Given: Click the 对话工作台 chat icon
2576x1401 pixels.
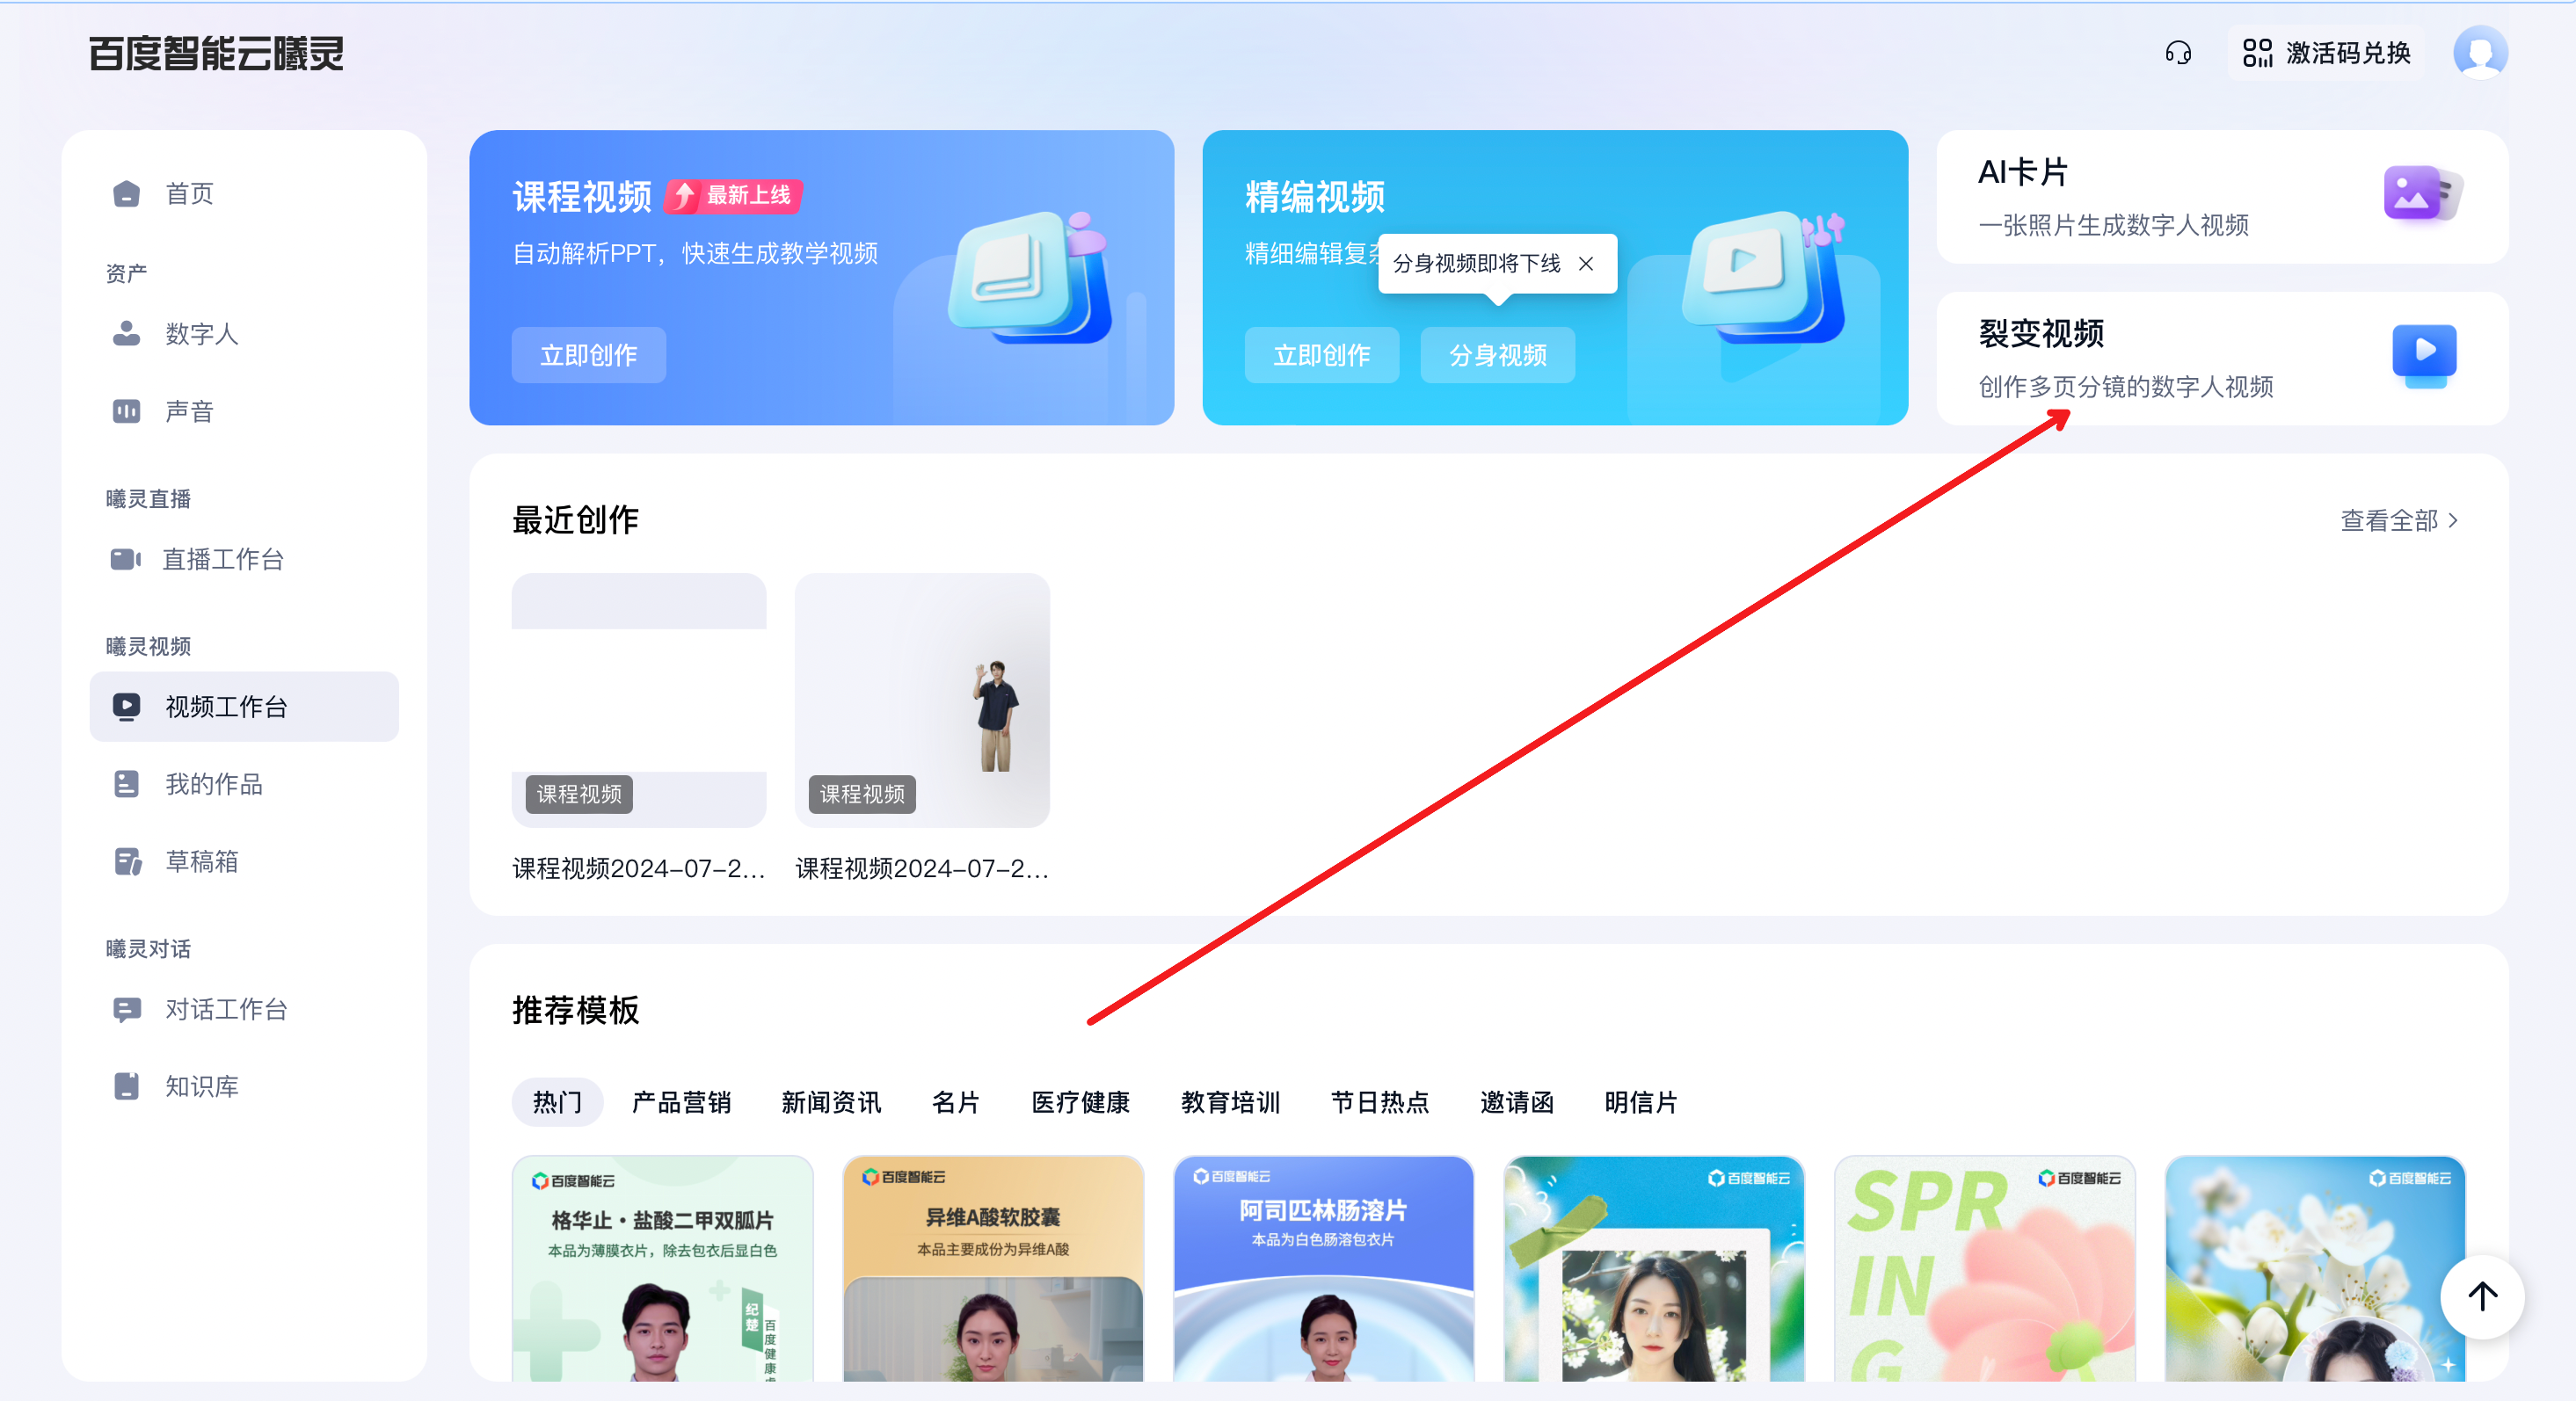Looking at the screenshot, I should (x=127, y=1009).
